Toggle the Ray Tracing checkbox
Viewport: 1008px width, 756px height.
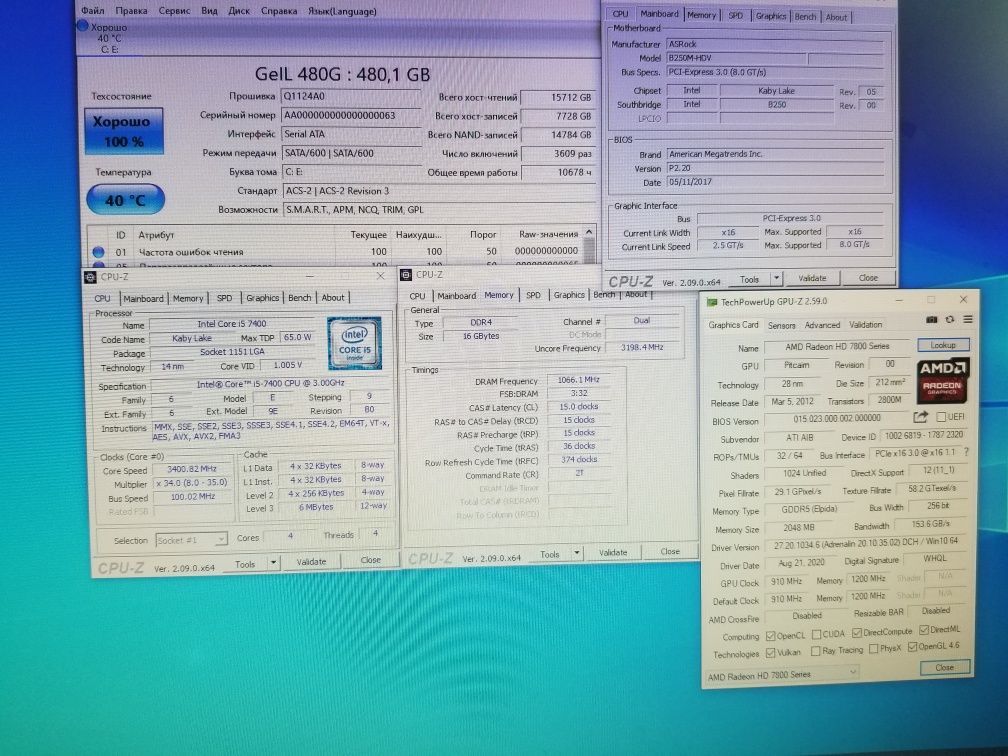pyautogui.click(x=815, y=651)
